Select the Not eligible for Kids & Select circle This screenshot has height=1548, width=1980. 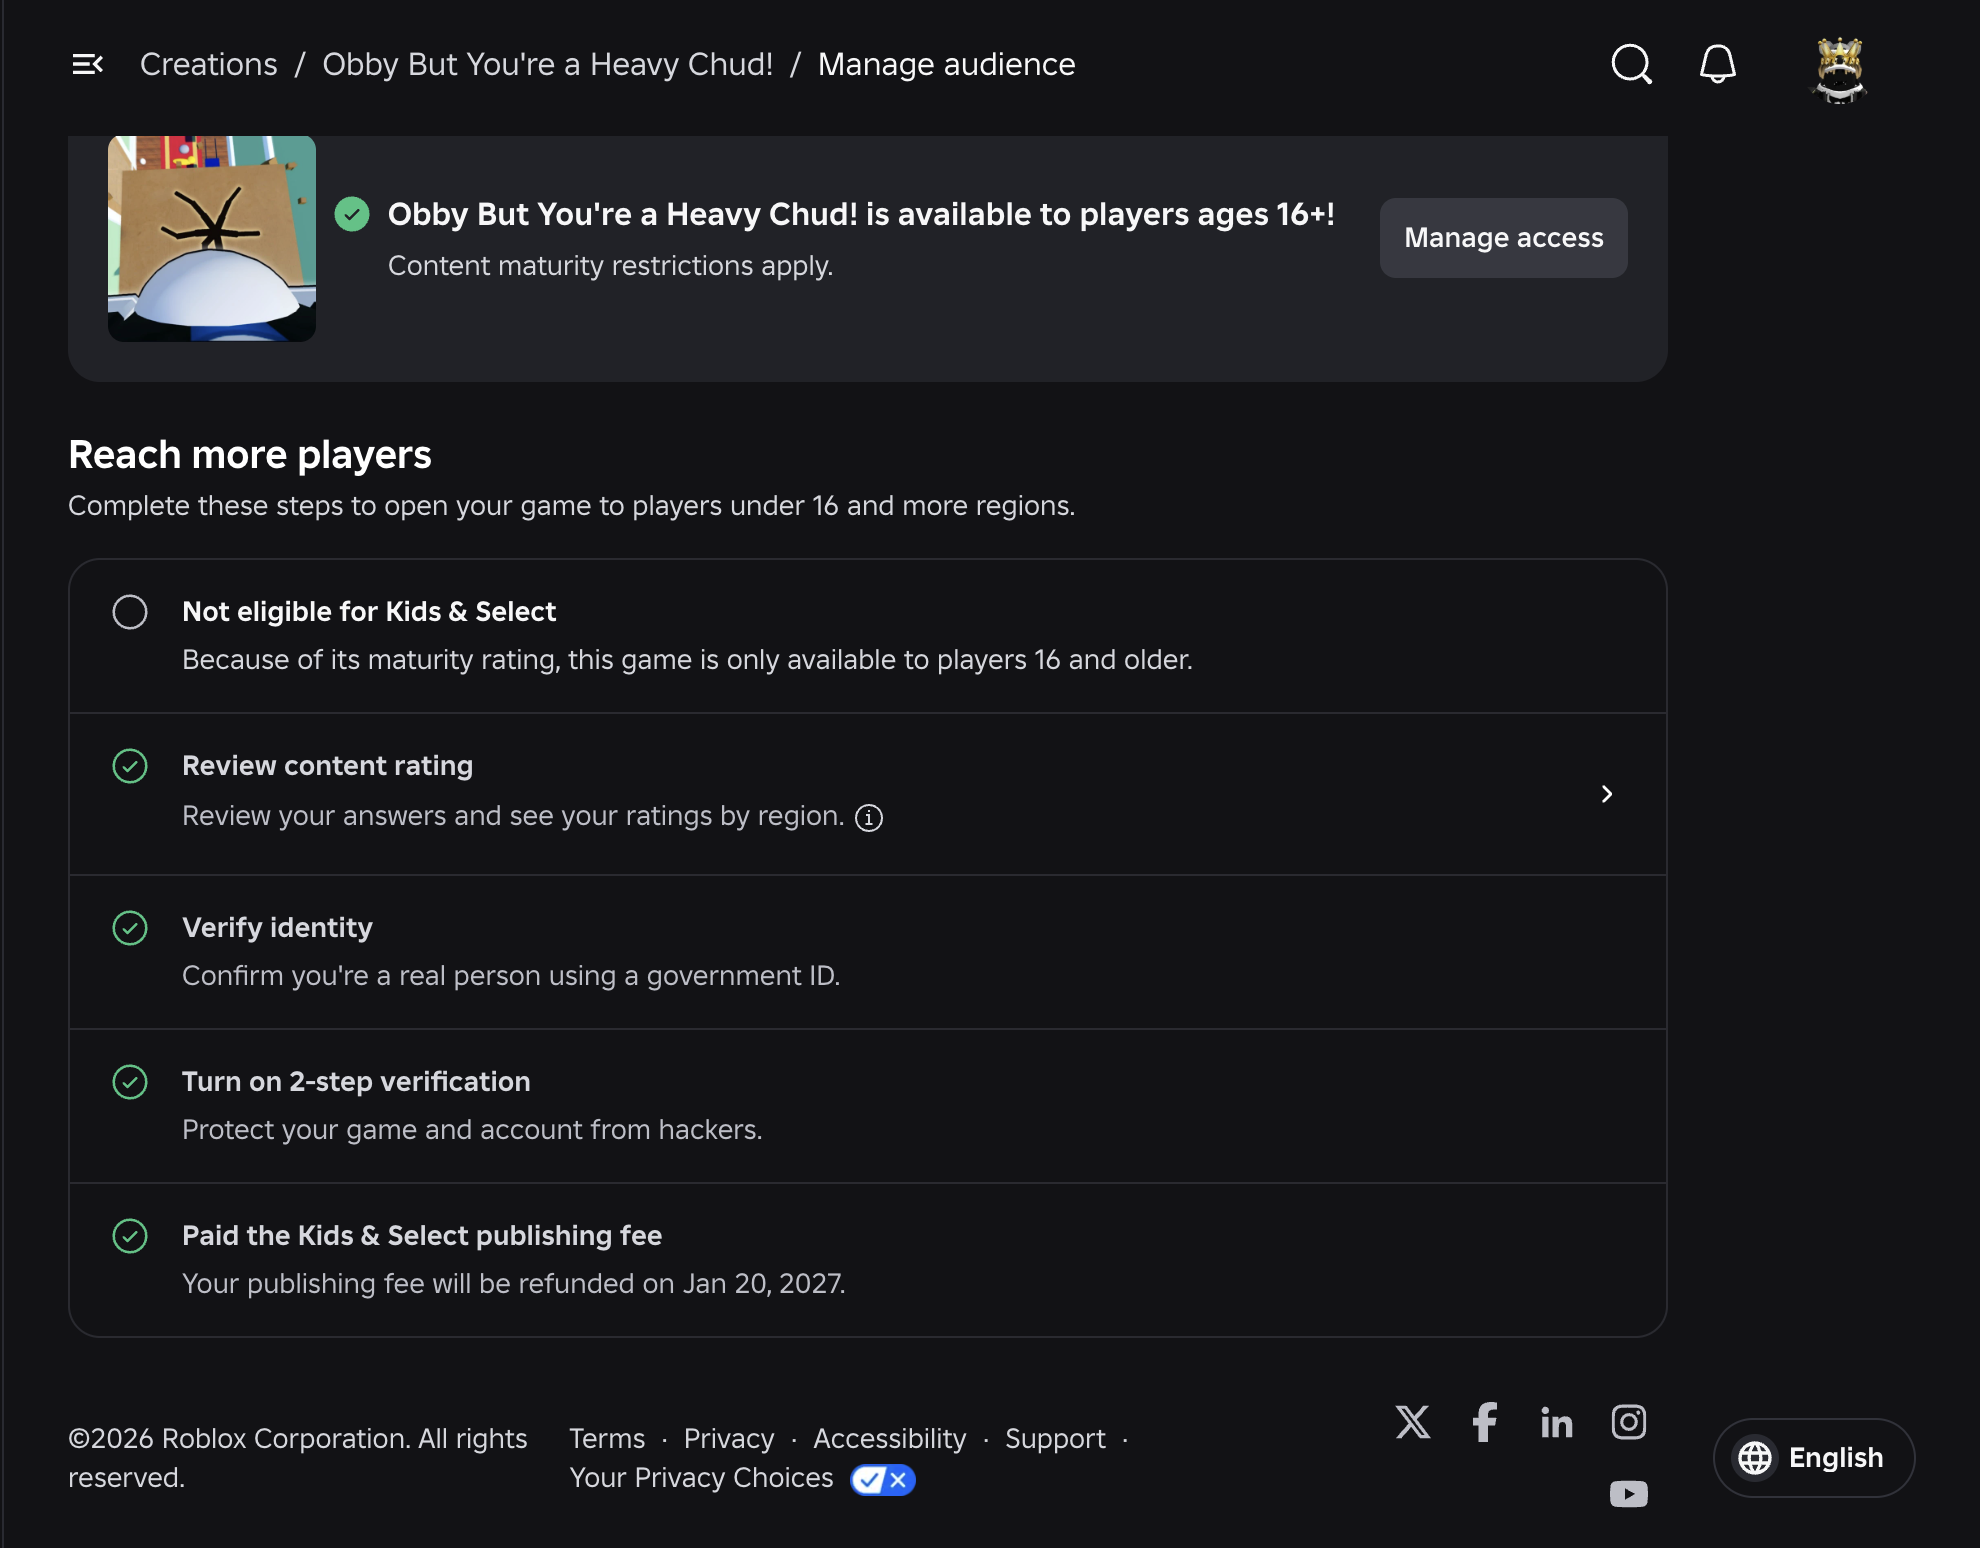(x=130, y=612)
